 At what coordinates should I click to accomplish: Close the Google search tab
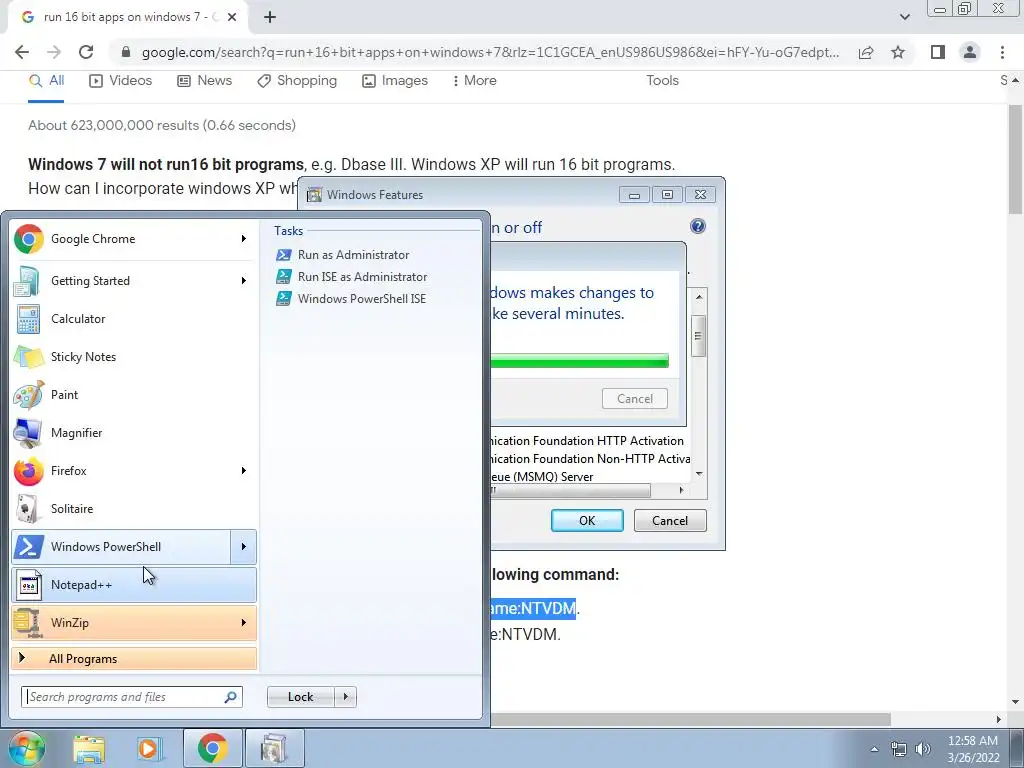[x=232, y=17]
